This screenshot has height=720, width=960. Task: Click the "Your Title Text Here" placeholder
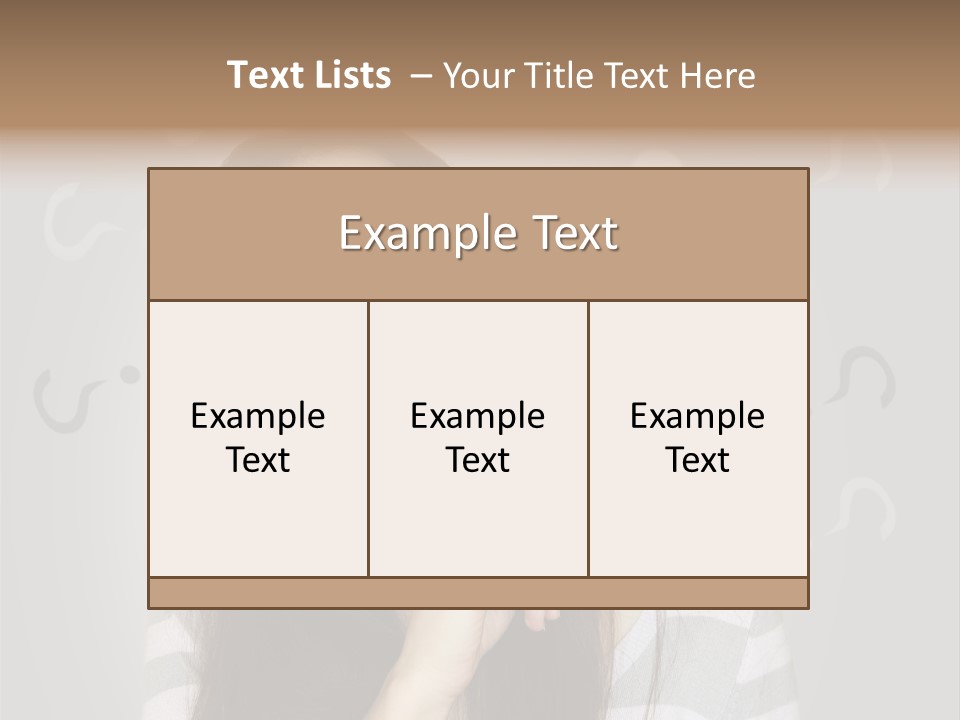599,76
